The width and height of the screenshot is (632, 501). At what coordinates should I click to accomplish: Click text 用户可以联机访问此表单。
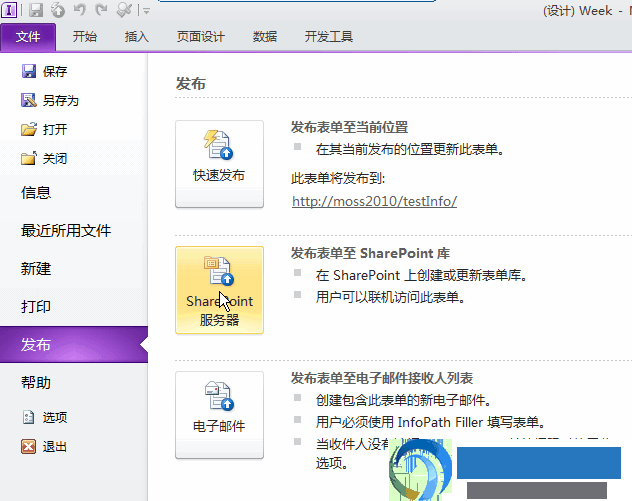coord(391,297)
